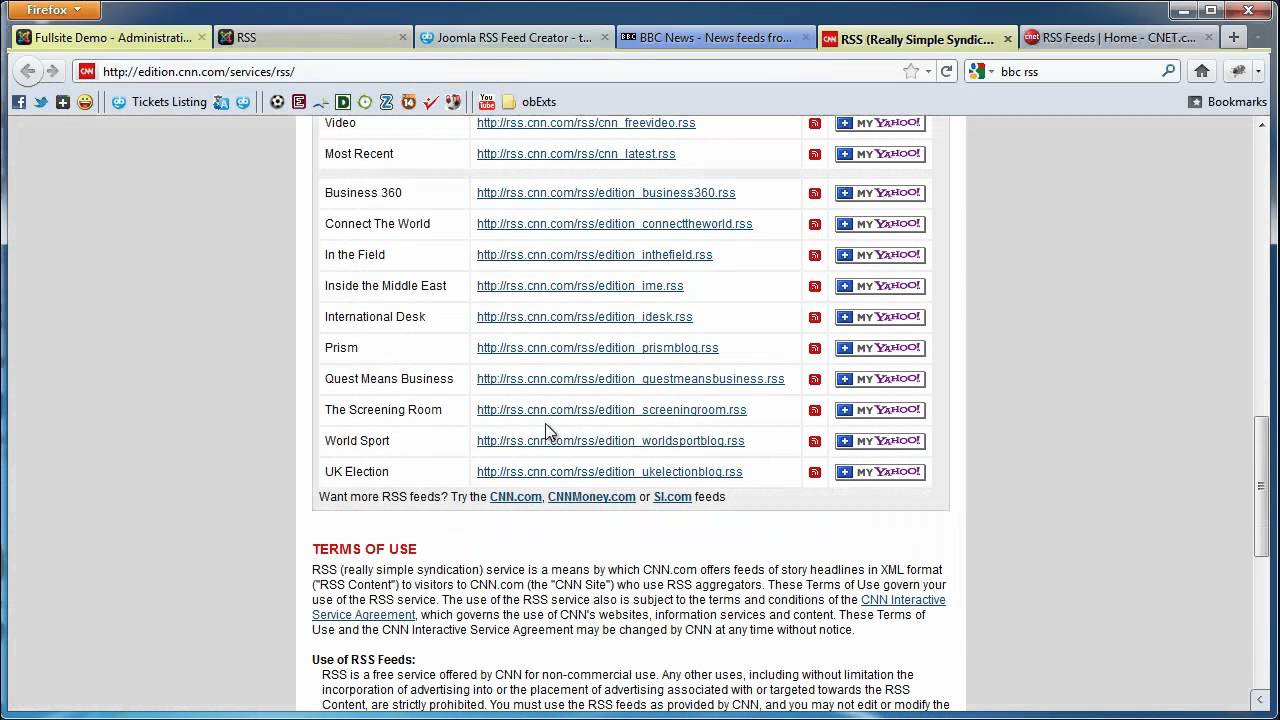
Task: Follow the CNNMoney.com link
Action: [x=591, y=497]
